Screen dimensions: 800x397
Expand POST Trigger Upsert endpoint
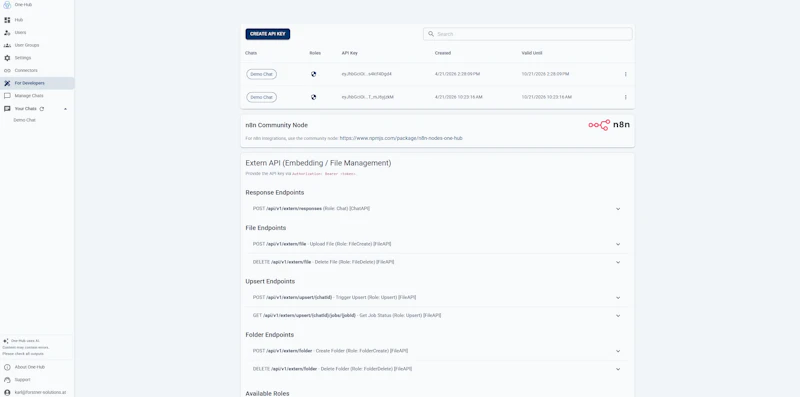tap(618, 298)
